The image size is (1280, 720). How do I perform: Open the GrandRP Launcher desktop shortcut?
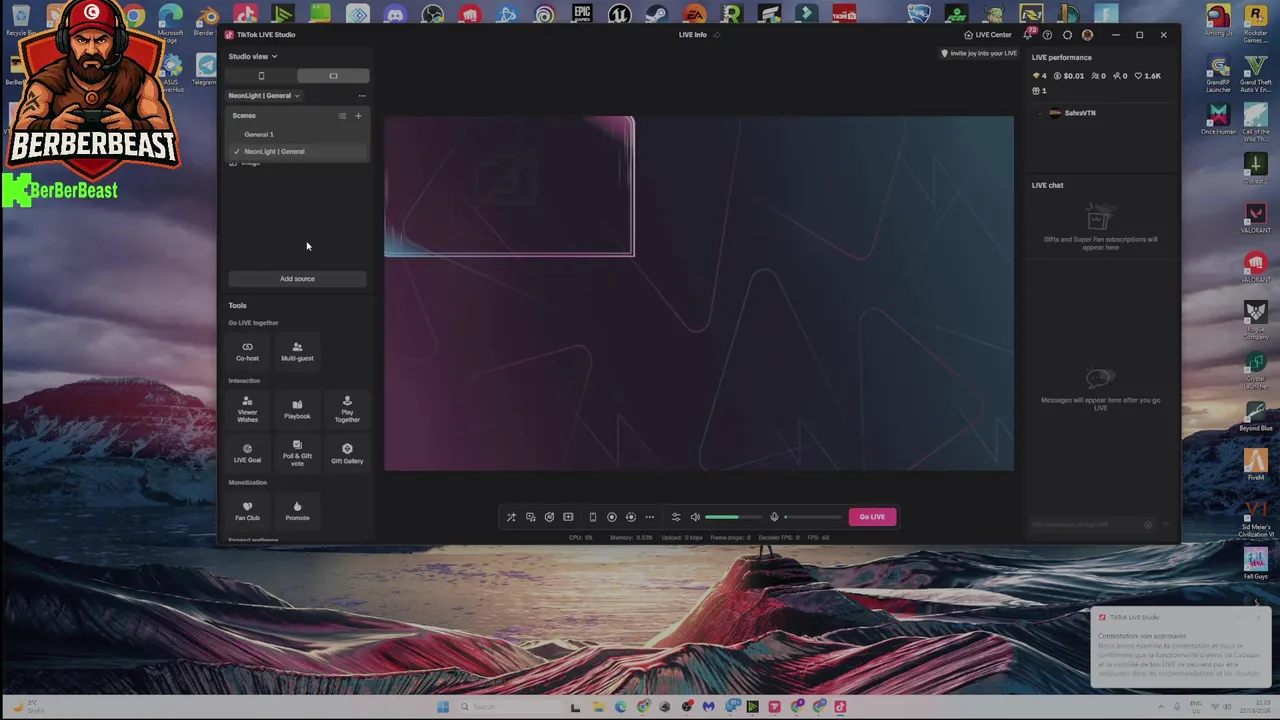coord(1218,72)
